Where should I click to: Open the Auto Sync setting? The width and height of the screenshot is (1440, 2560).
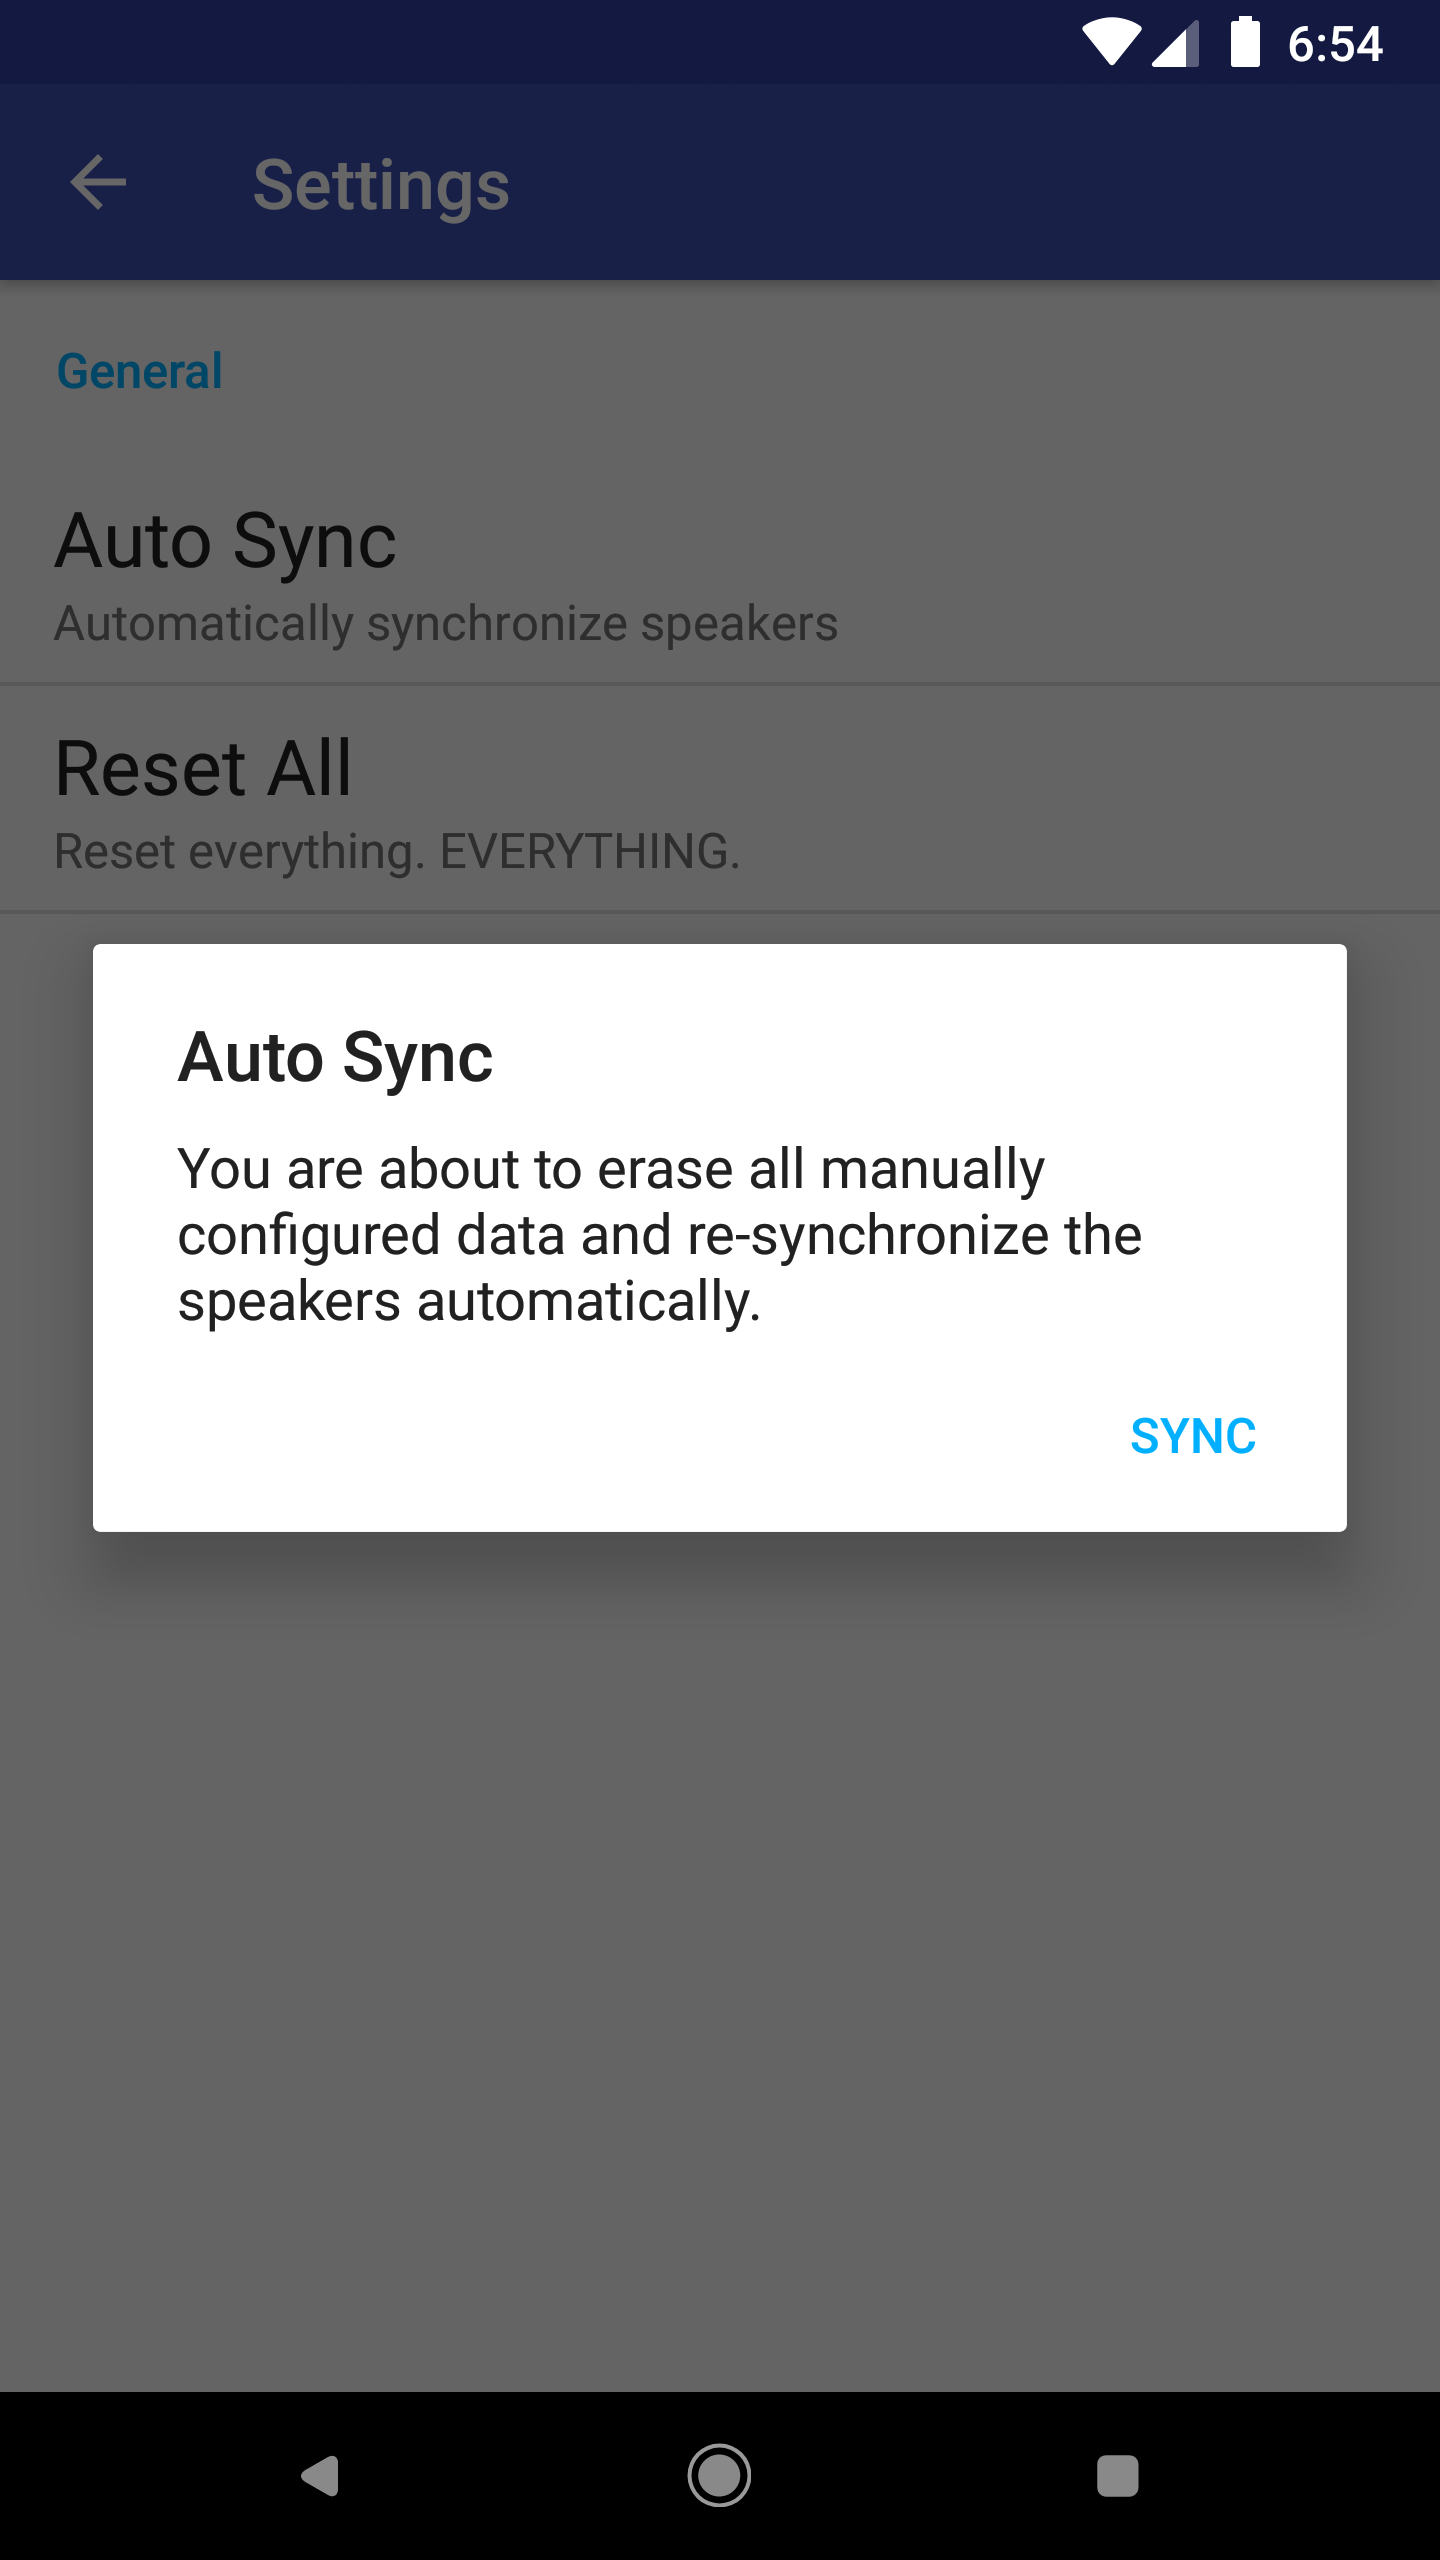click(720, 572)
